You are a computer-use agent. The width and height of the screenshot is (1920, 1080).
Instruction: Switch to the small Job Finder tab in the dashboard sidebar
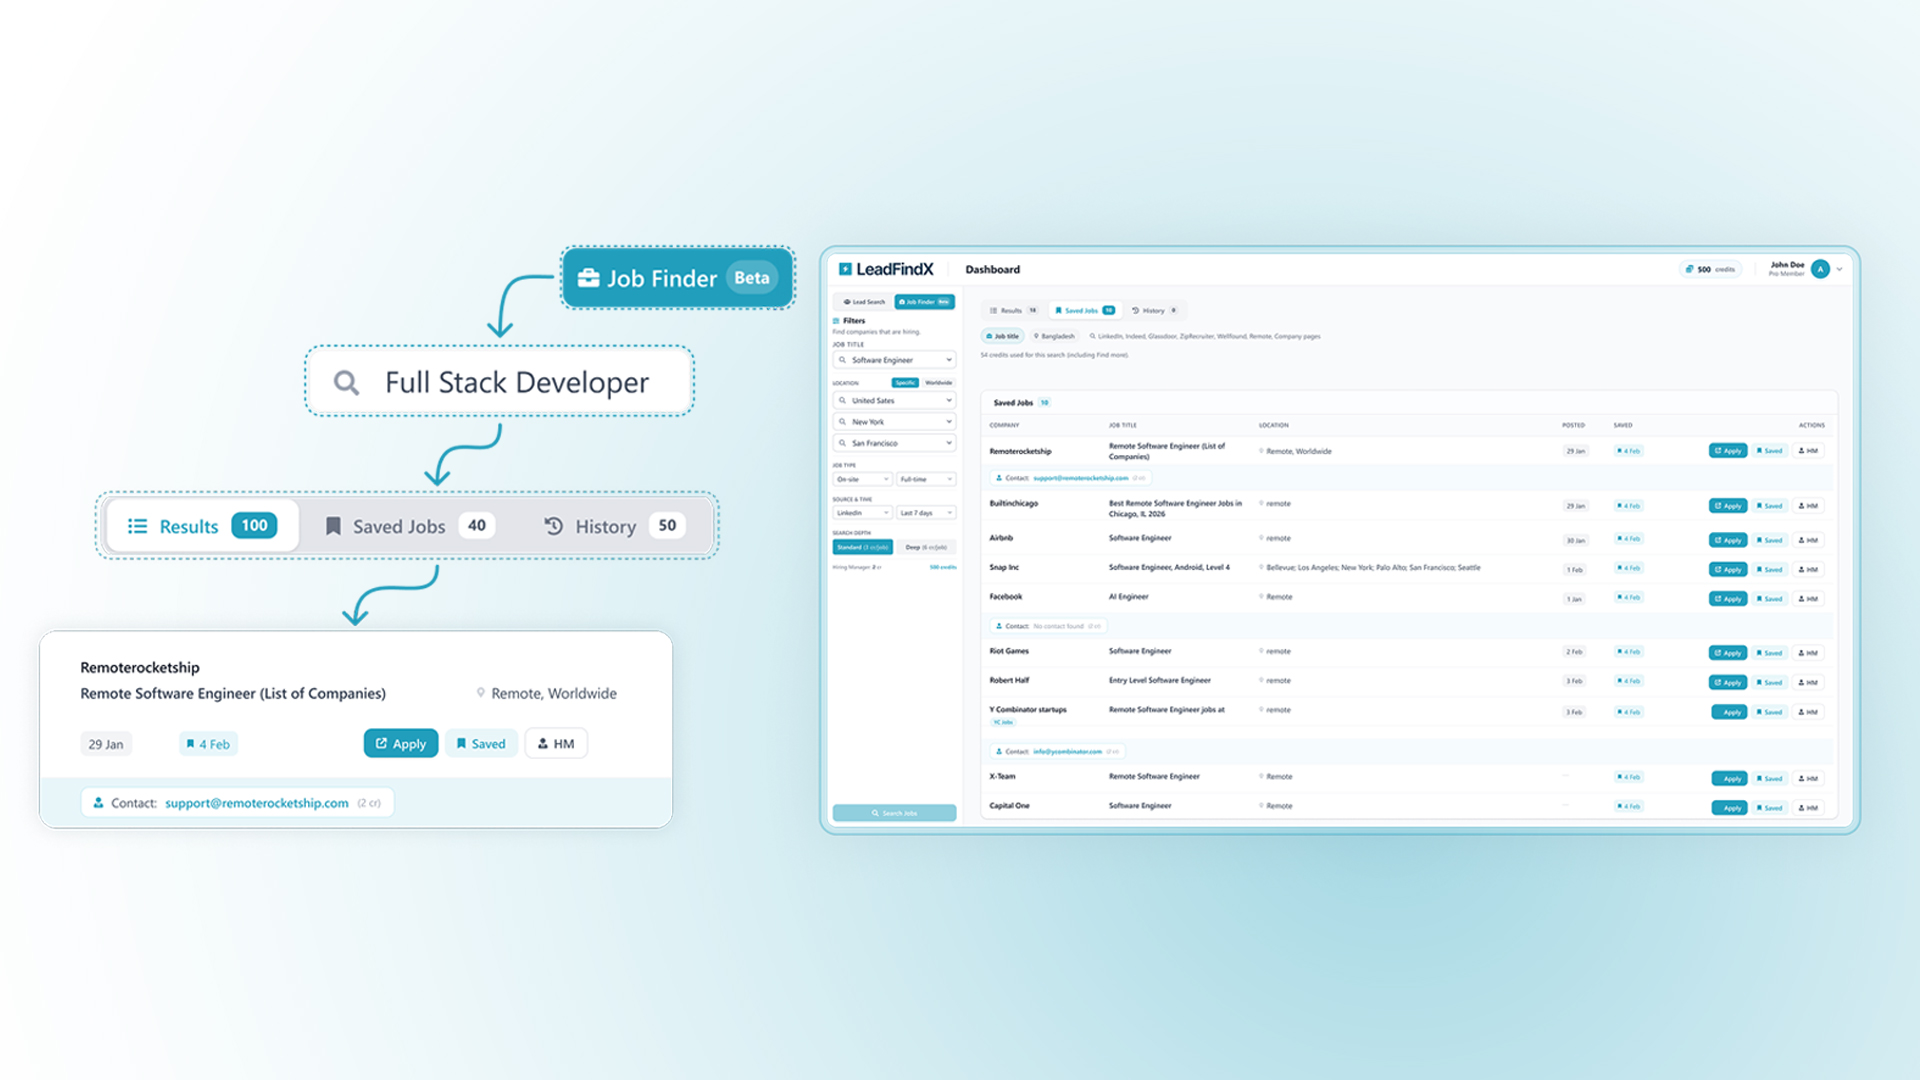[x=925, y=302]
